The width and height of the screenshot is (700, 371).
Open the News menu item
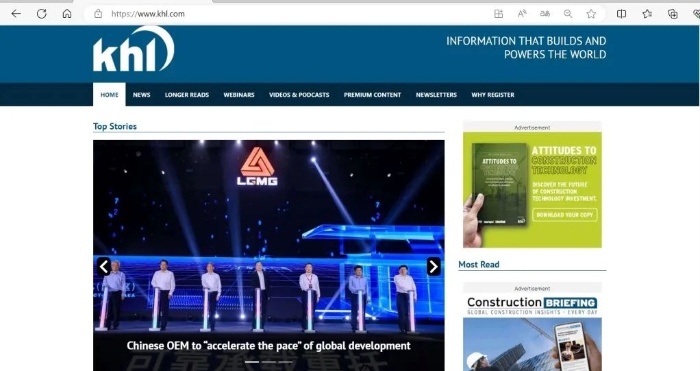[x=142, y=95]
